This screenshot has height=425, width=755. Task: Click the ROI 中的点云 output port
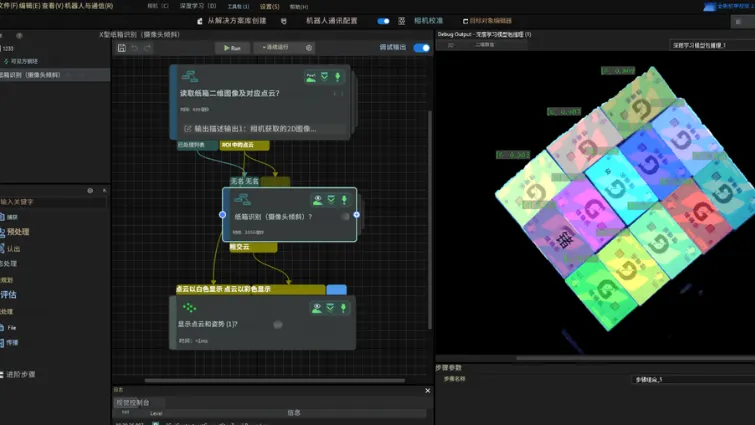click(244, 145)
